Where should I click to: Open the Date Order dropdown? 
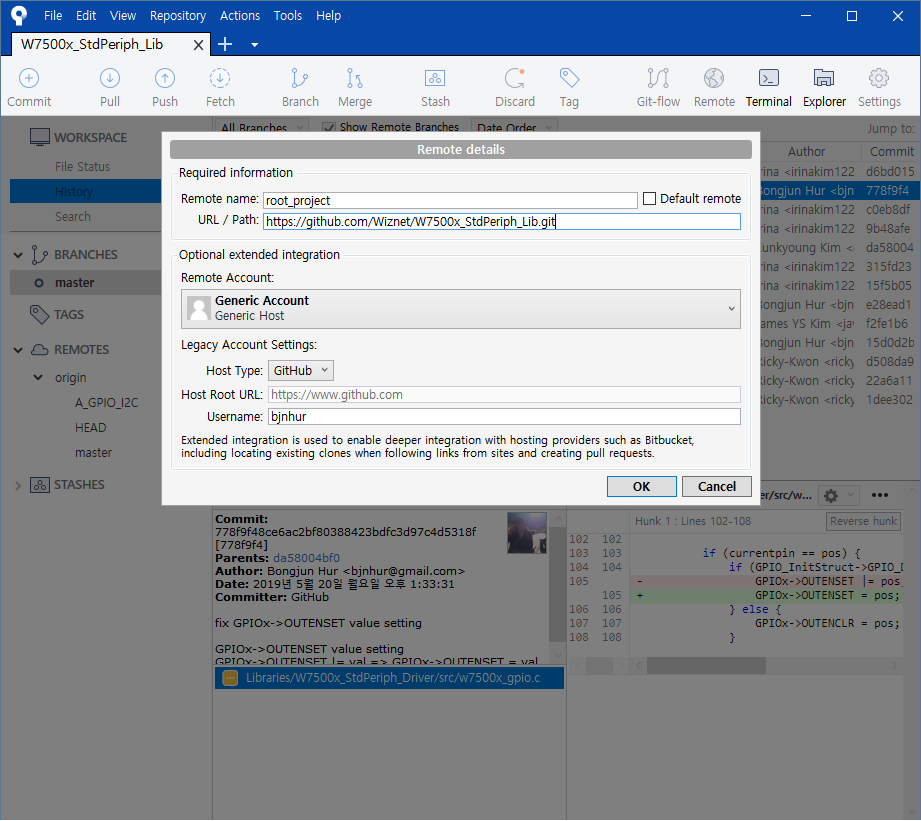coord(514,127)
